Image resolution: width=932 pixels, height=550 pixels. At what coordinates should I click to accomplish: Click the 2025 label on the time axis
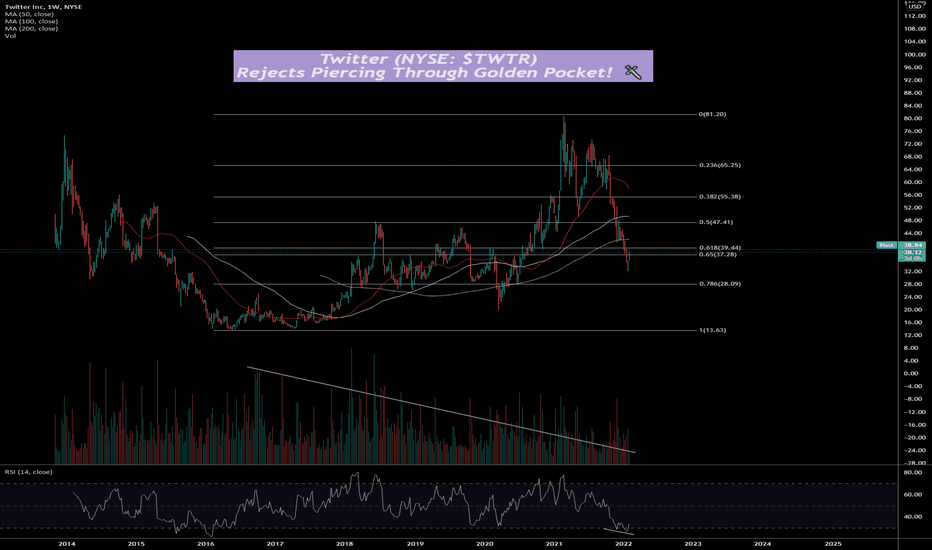pos(833,543)
